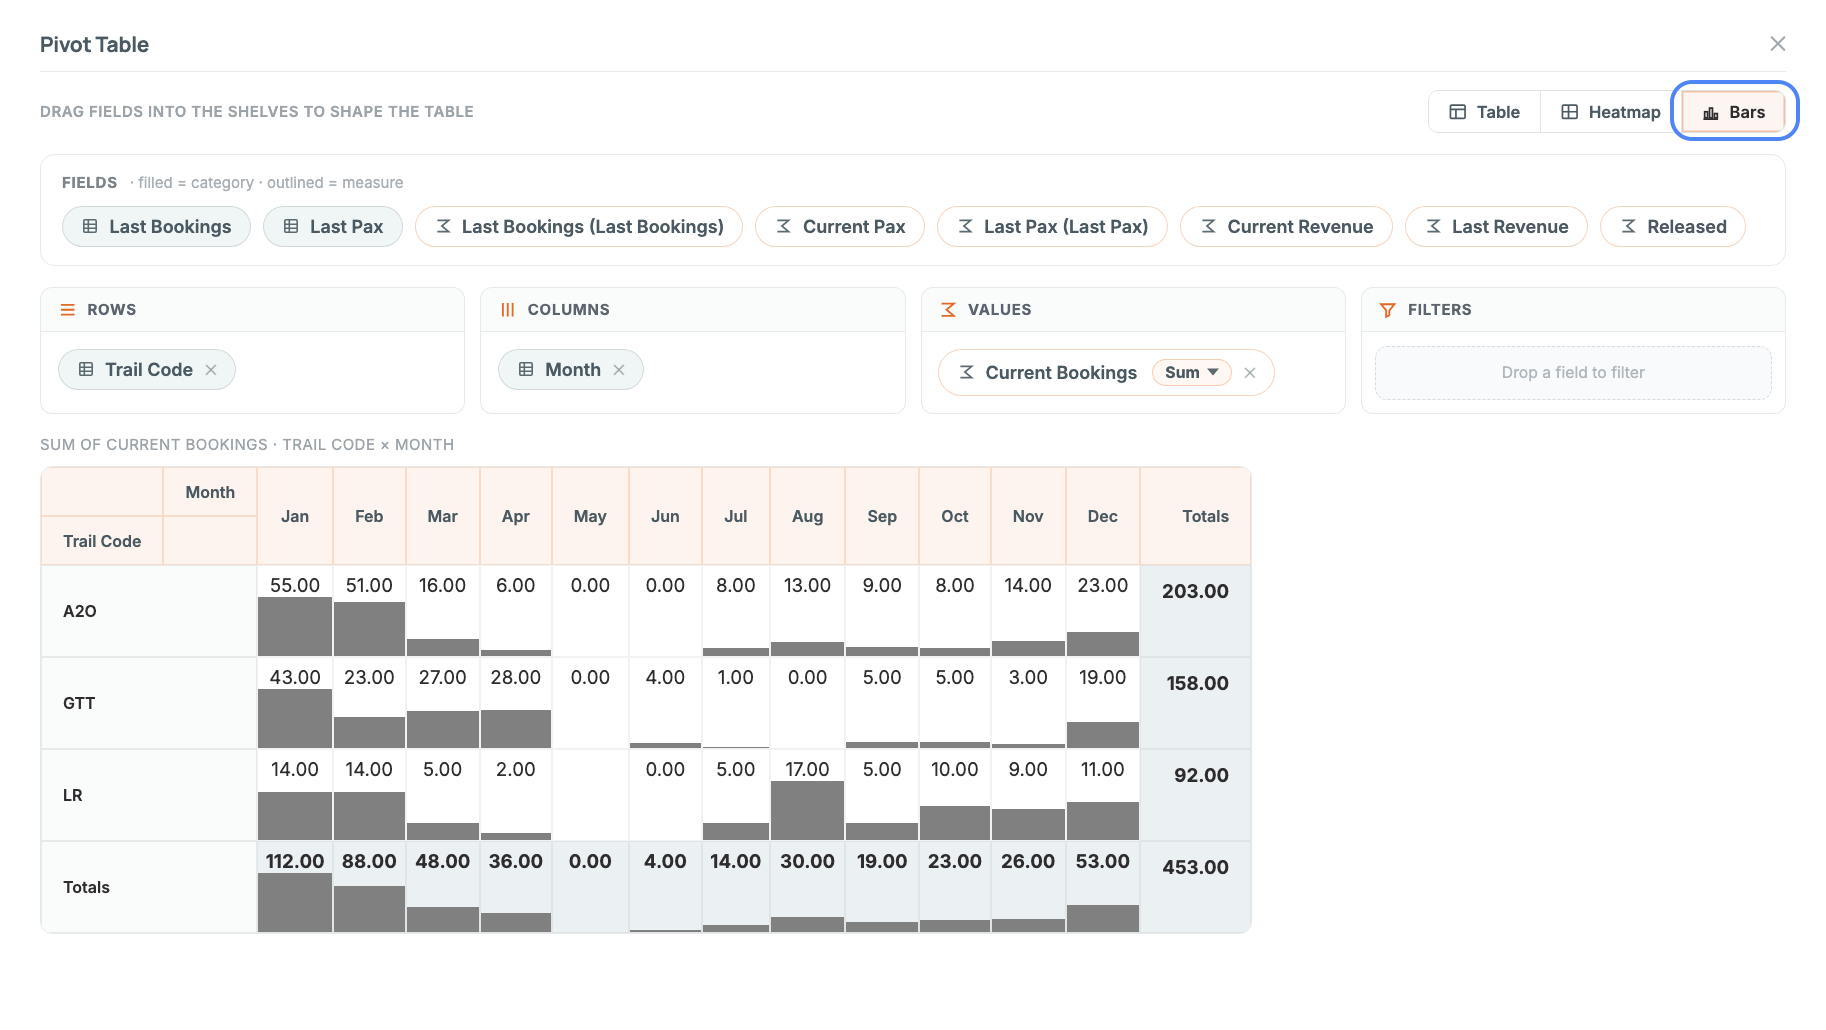Remove Trail Code from the Rows shelf

tap(211, 370)
